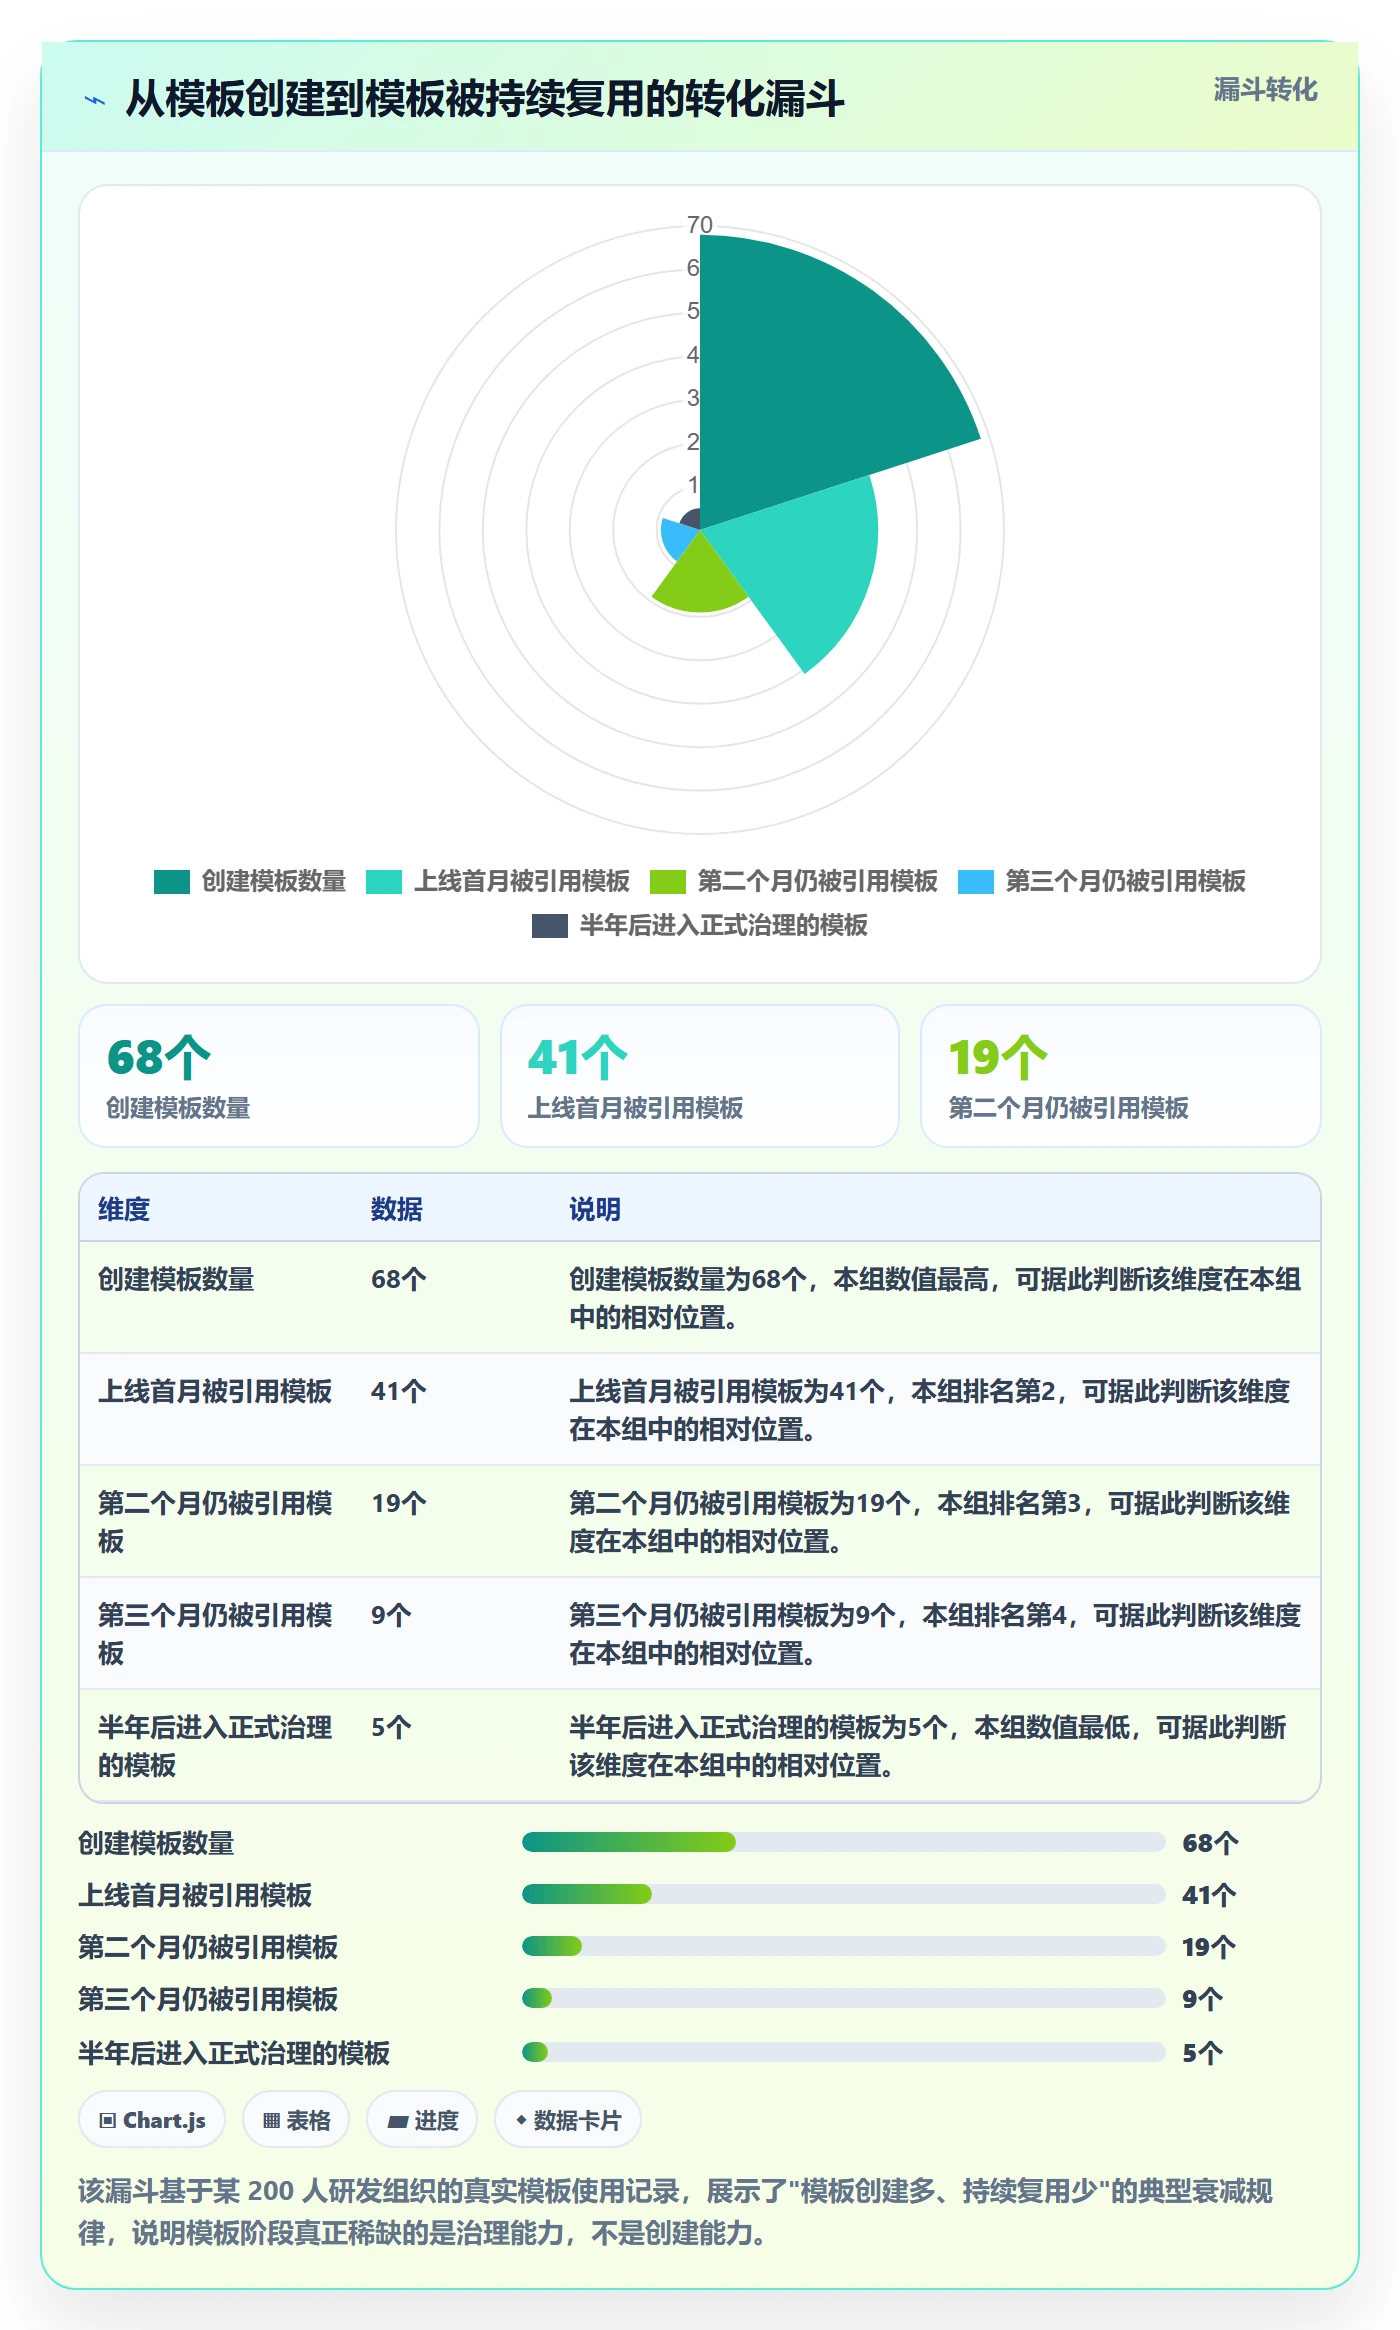Click the 70 axis tick label on the chart

[x=700, y=225]
